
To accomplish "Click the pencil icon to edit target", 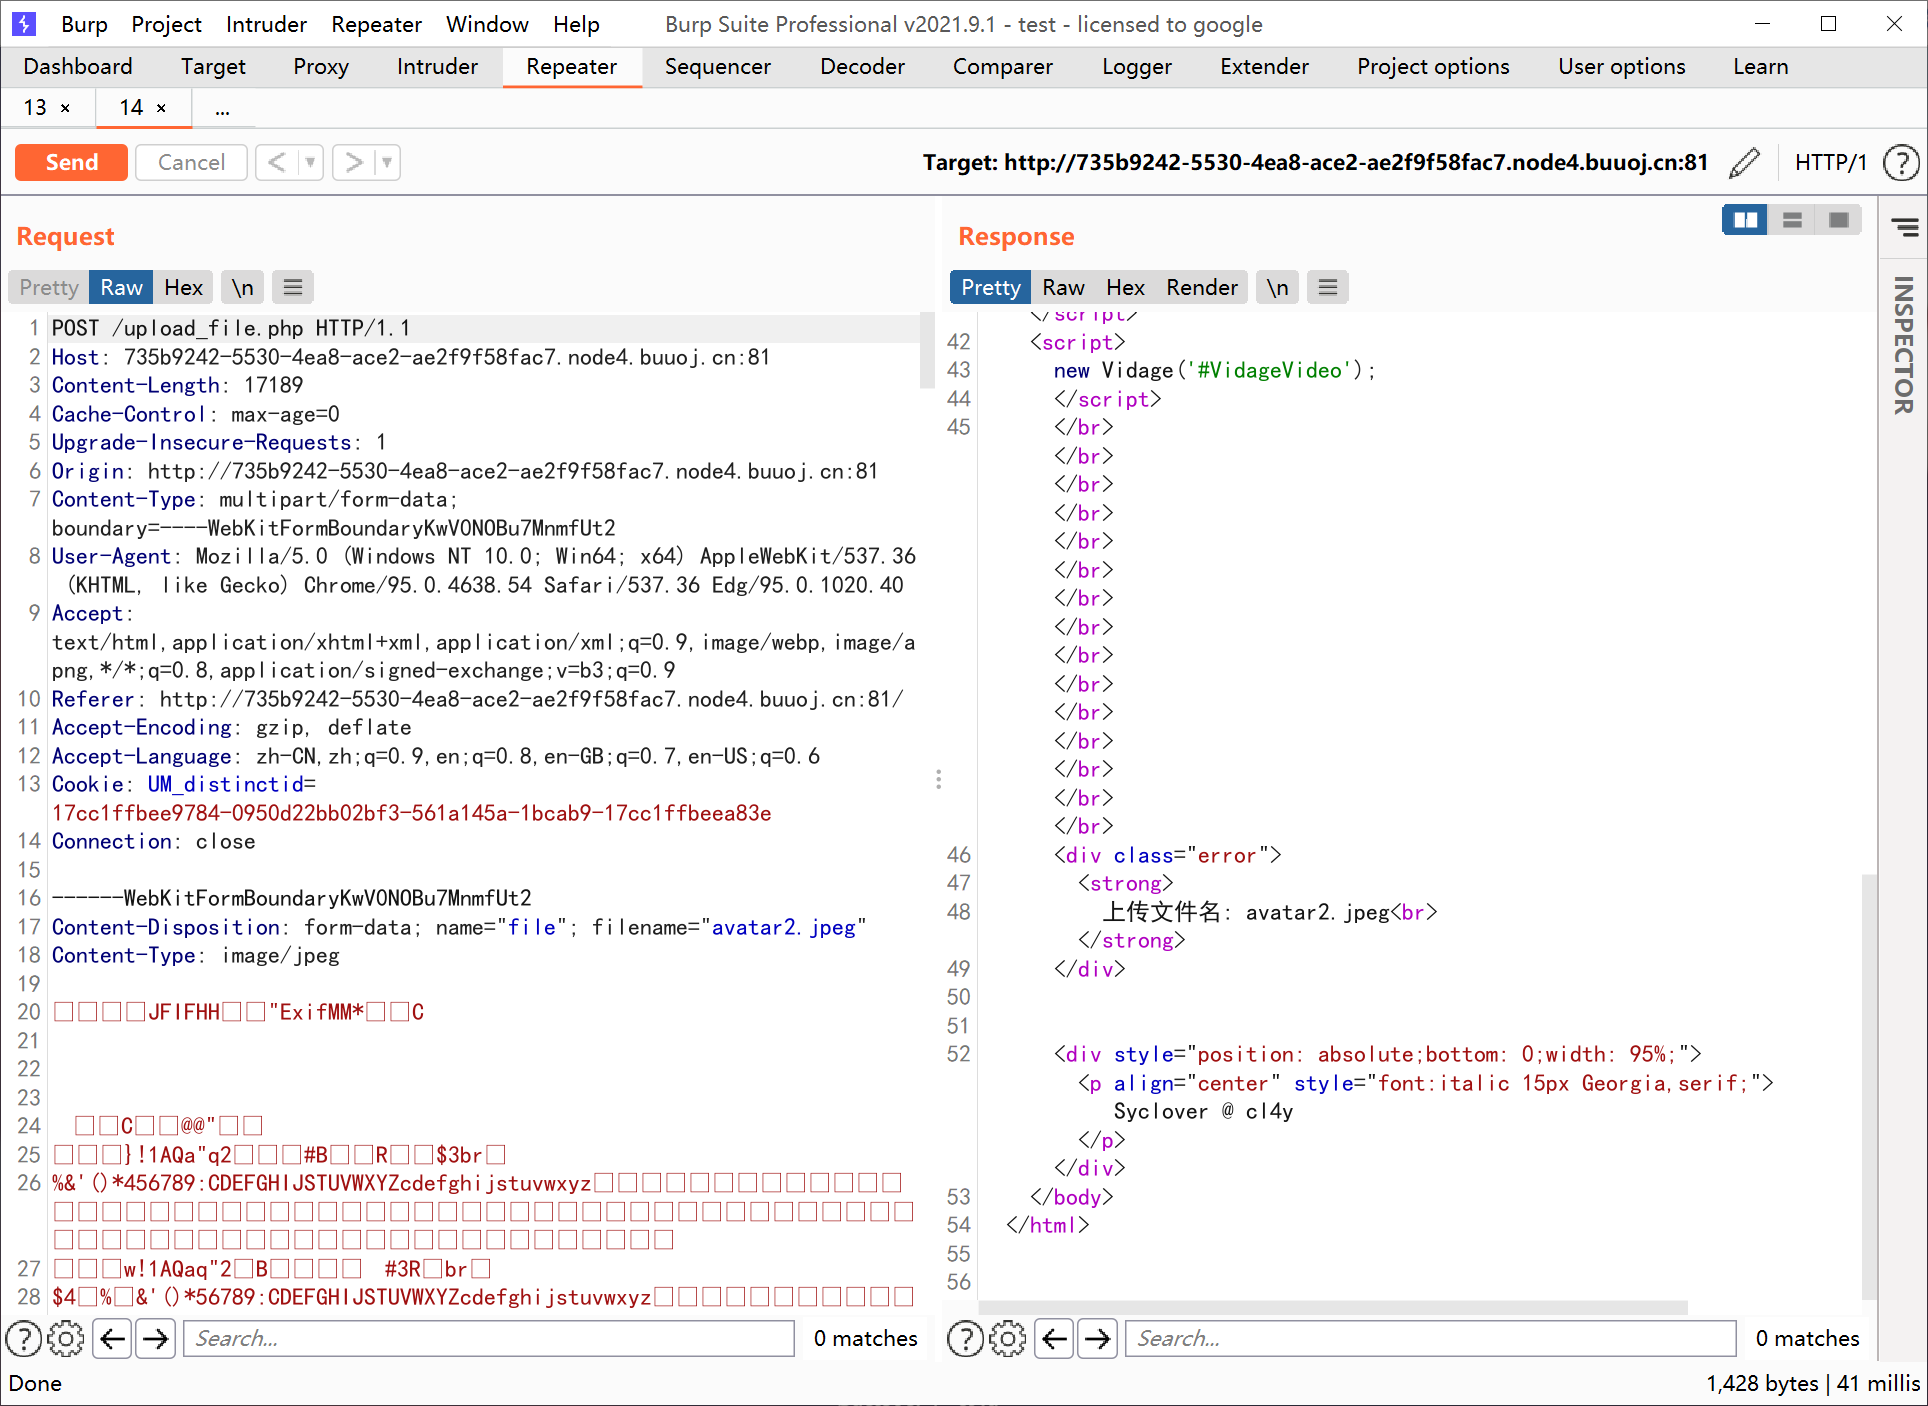I will click(1744, 162).
